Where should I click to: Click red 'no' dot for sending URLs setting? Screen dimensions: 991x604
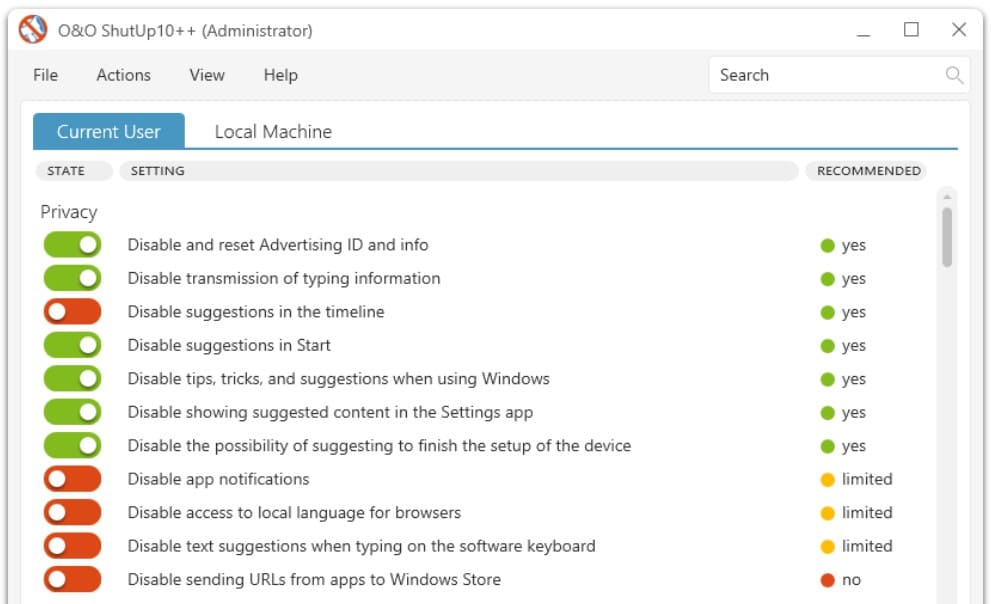coord(827,580)
